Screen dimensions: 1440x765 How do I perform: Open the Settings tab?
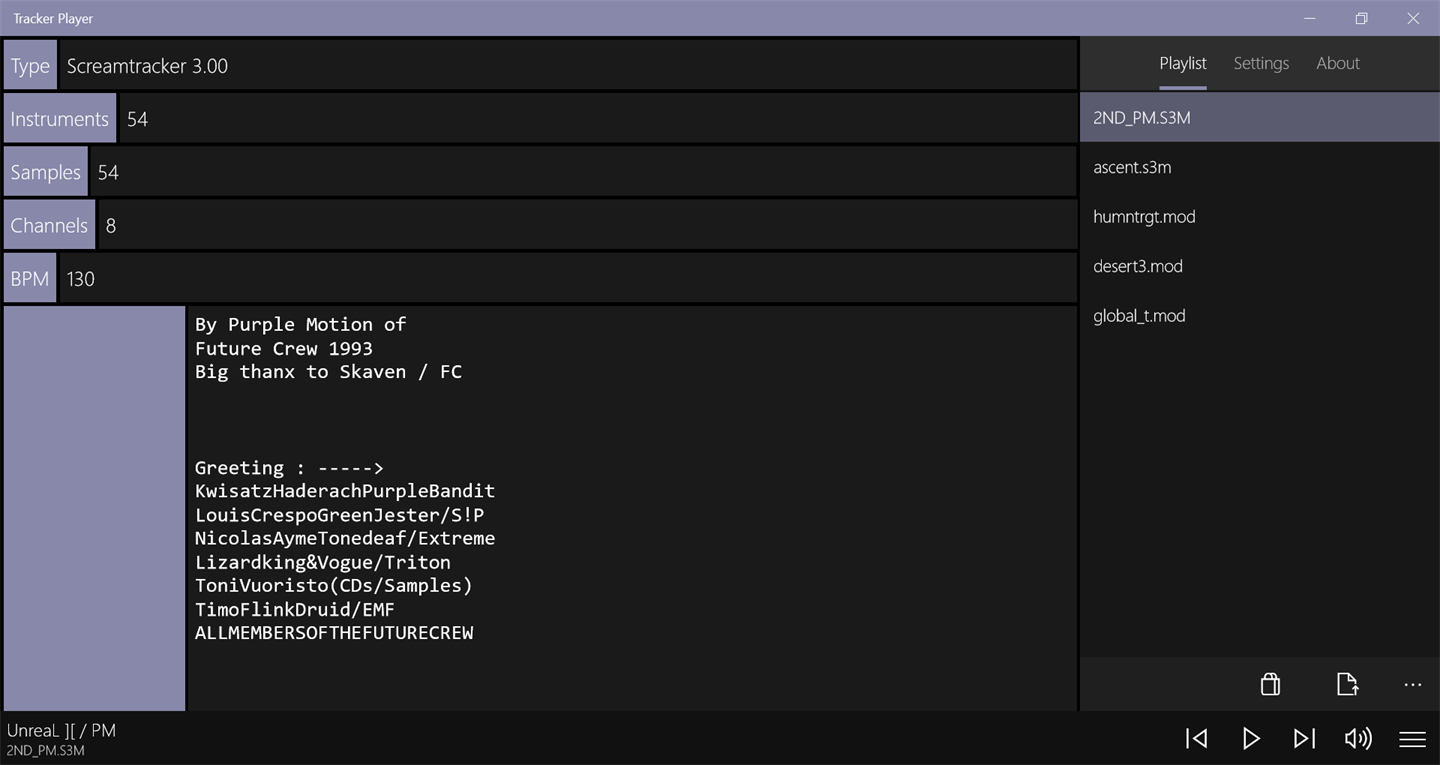(x=1261, y=63)
